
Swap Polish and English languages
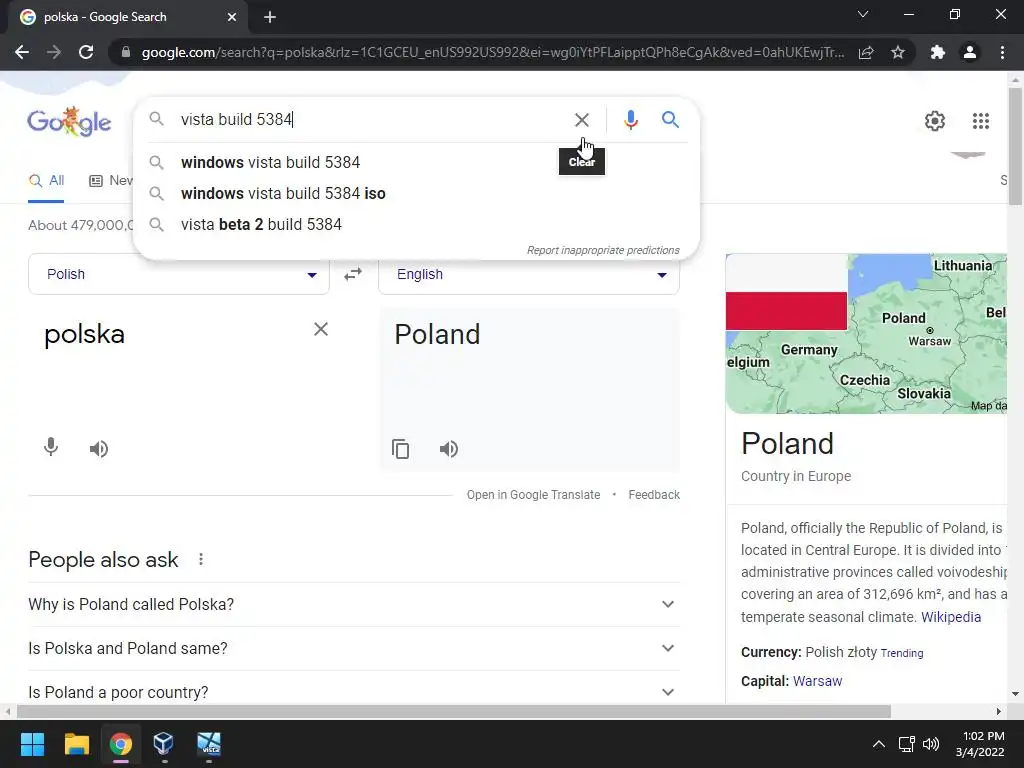coord(353,274)
